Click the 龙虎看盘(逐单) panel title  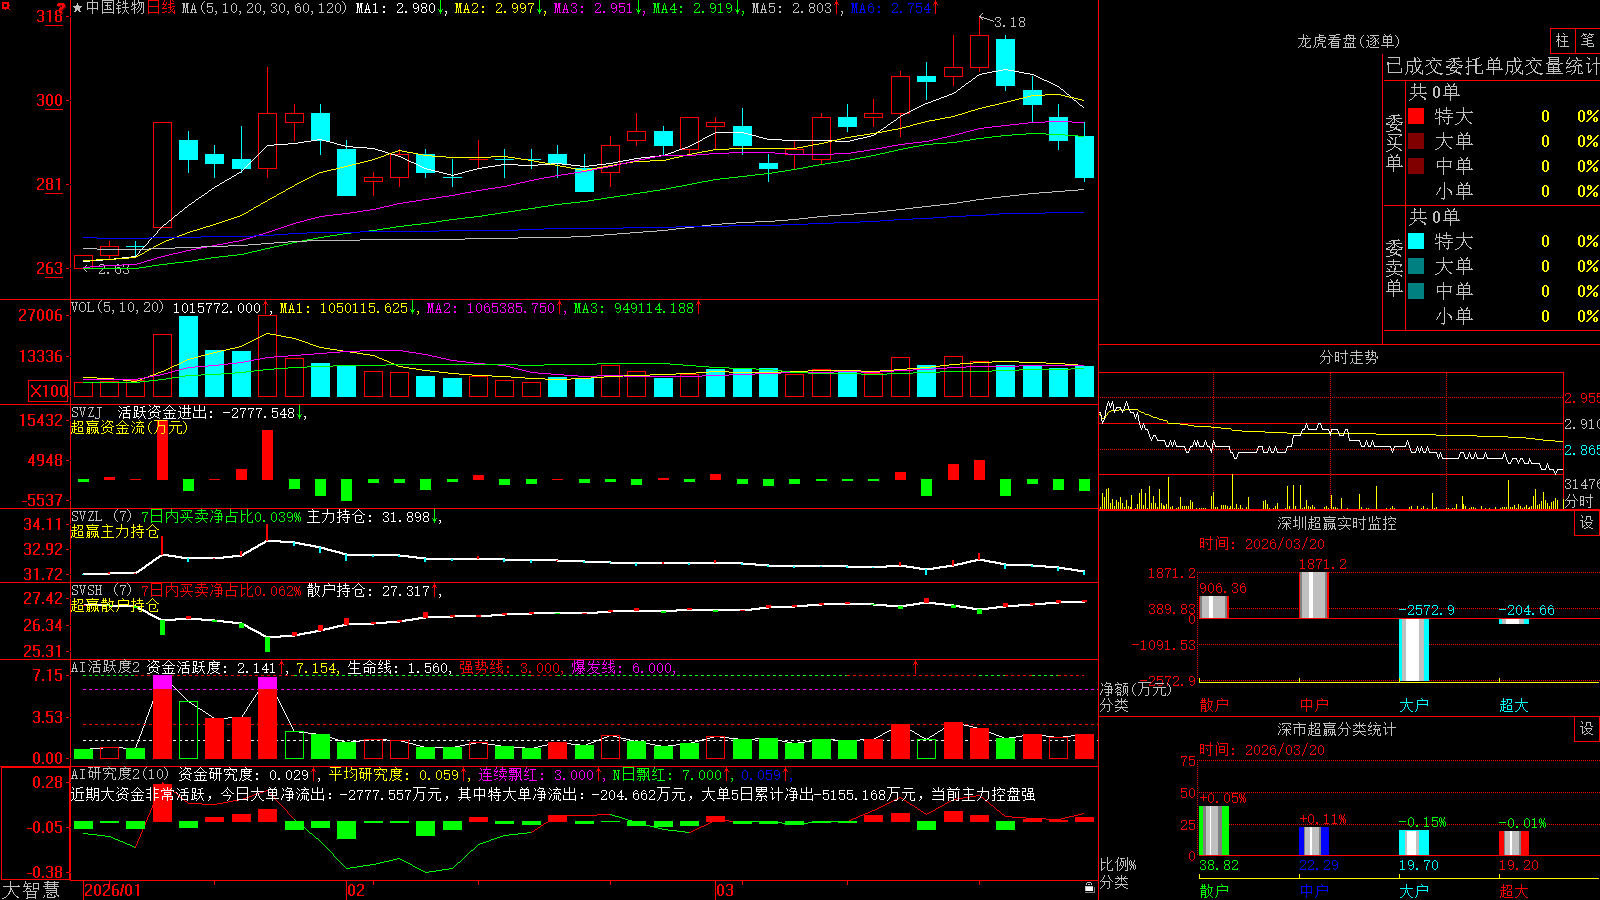point(1348,41)
